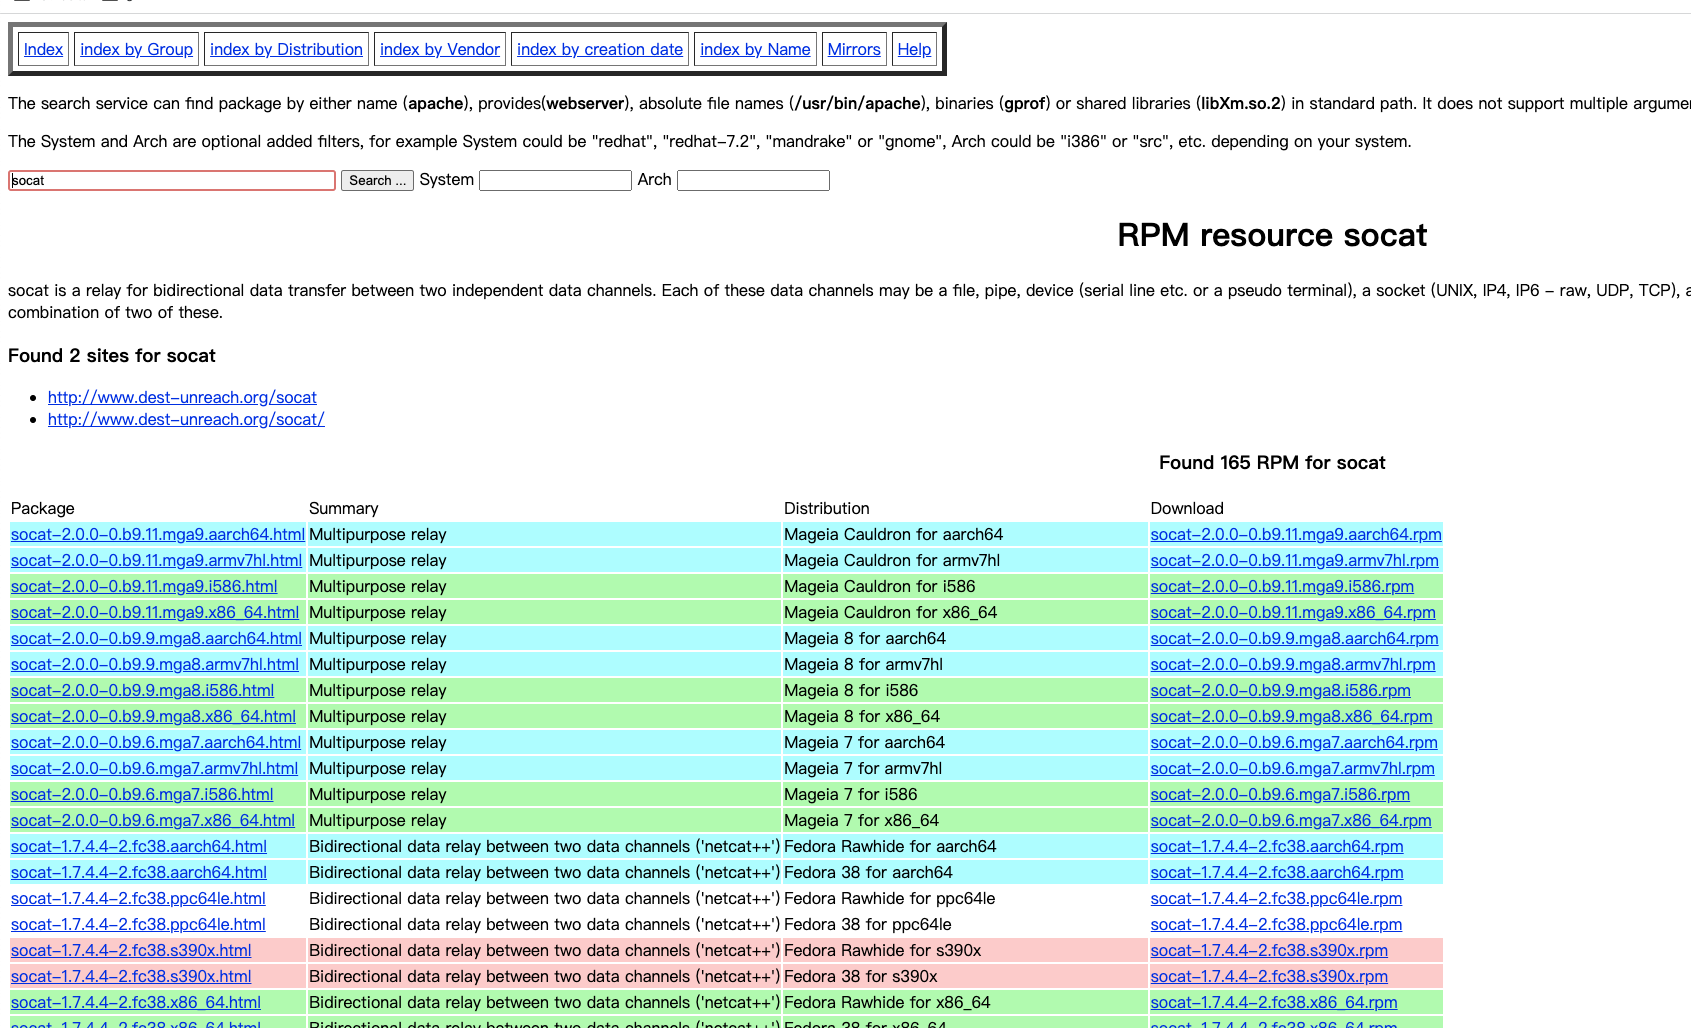Download fc38.s390x.rpm from Fedora Rawhide row

coord(1270,950)
